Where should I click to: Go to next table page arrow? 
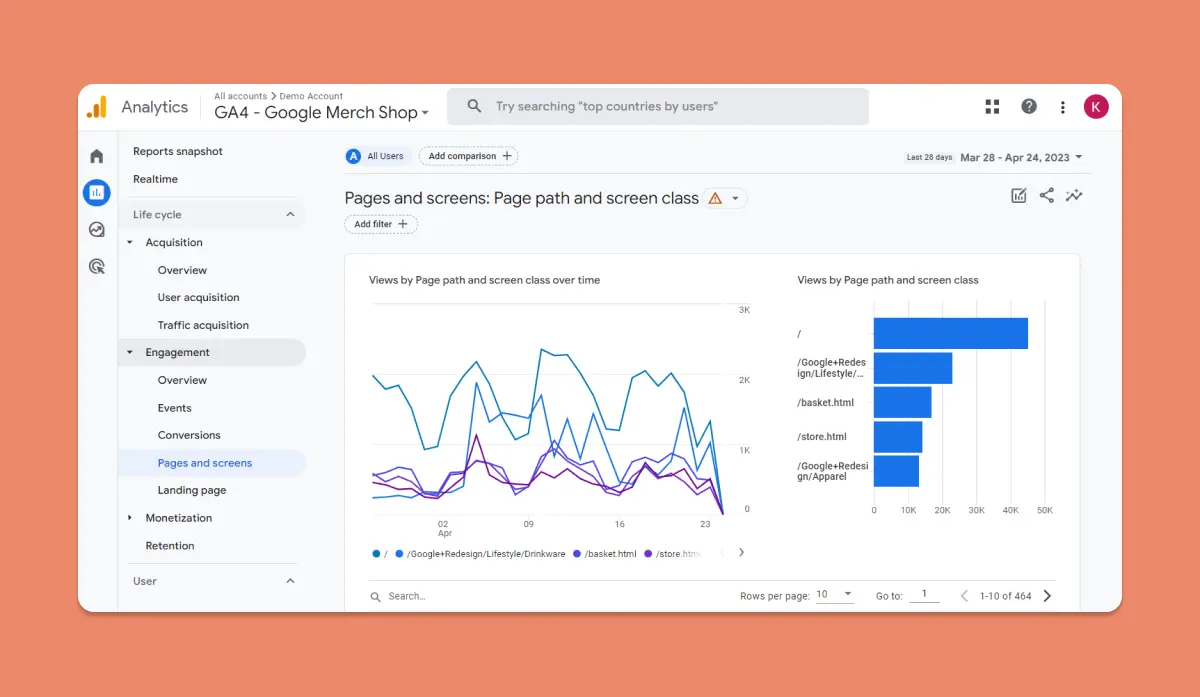pyautogui.click(x=1047, y=596)
